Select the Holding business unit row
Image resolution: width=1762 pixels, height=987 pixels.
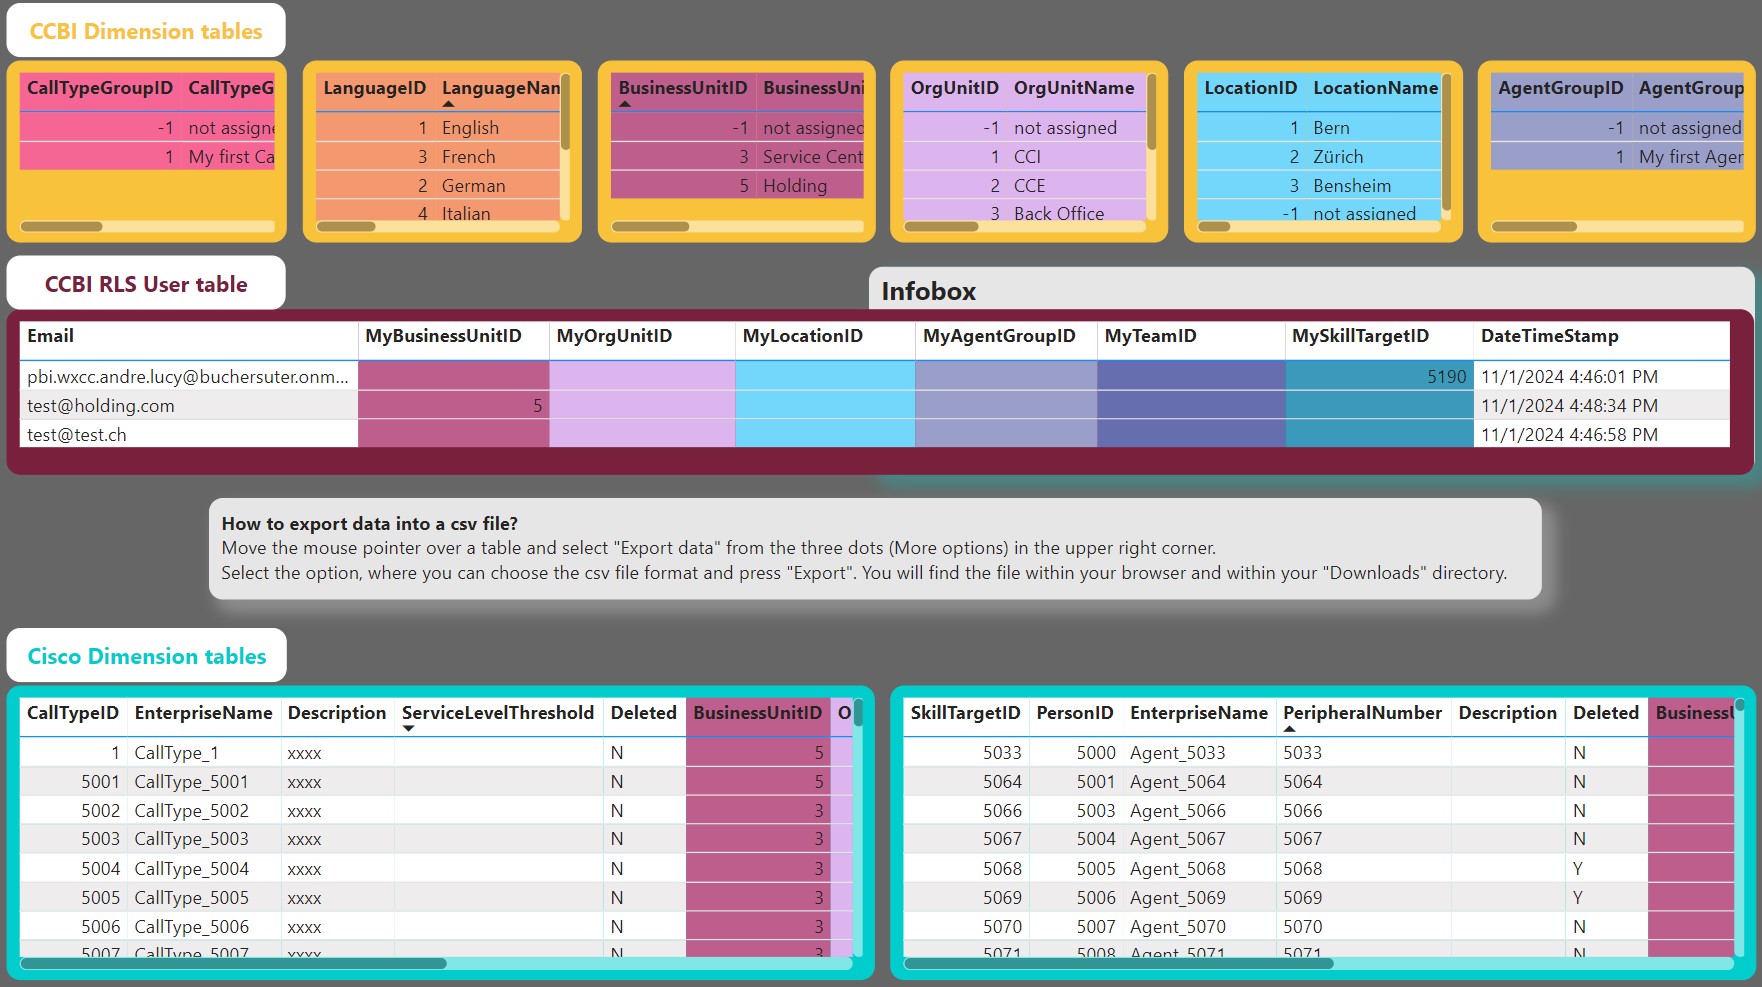tap(737, 186)
